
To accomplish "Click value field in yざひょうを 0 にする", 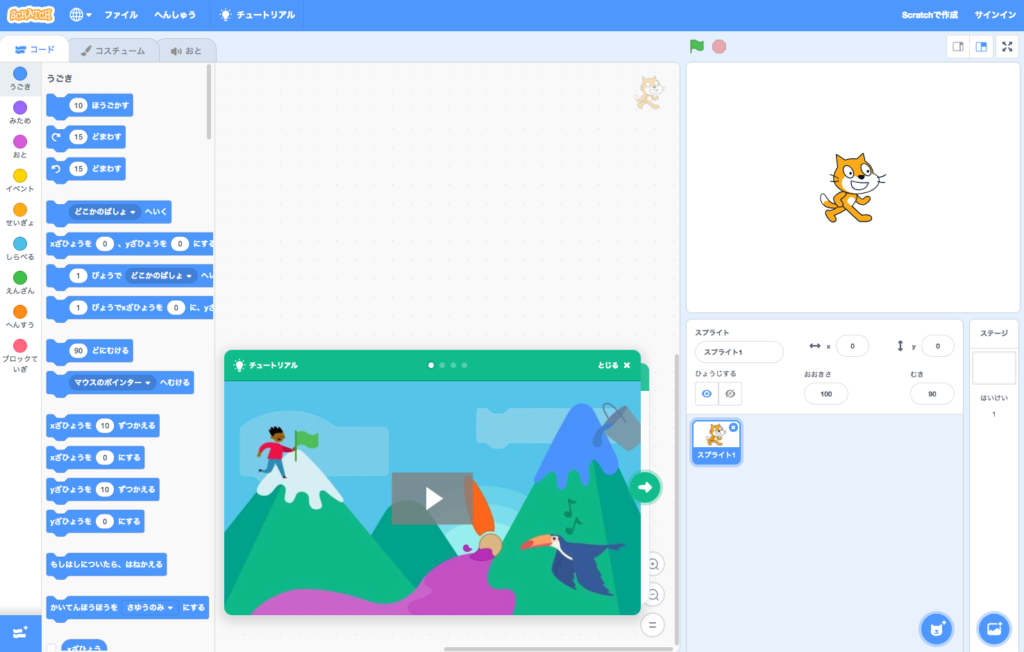I will click(104, 522).
